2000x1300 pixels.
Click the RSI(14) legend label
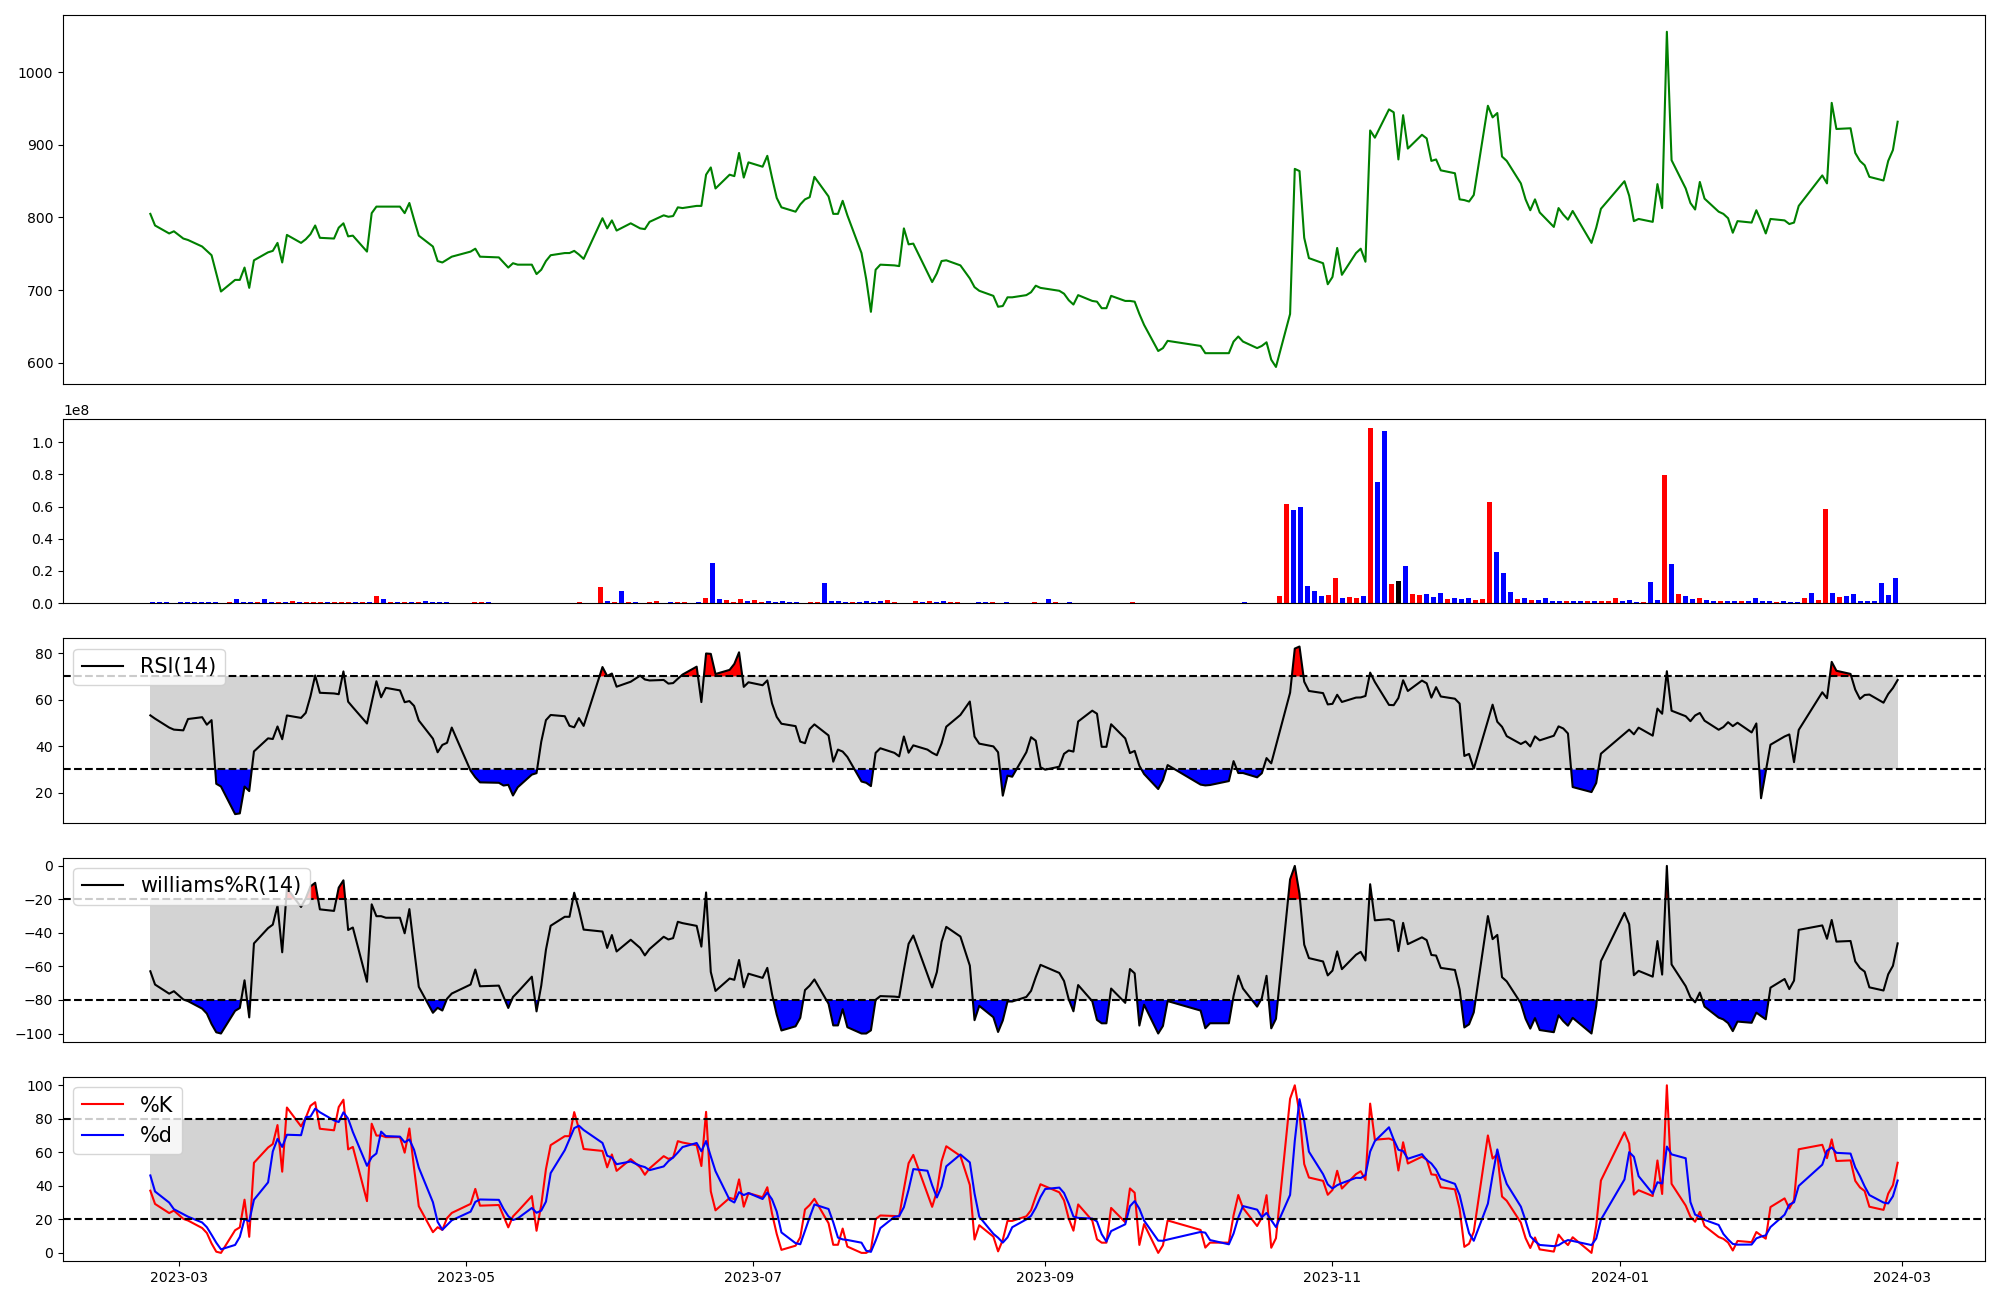[177, 666]
